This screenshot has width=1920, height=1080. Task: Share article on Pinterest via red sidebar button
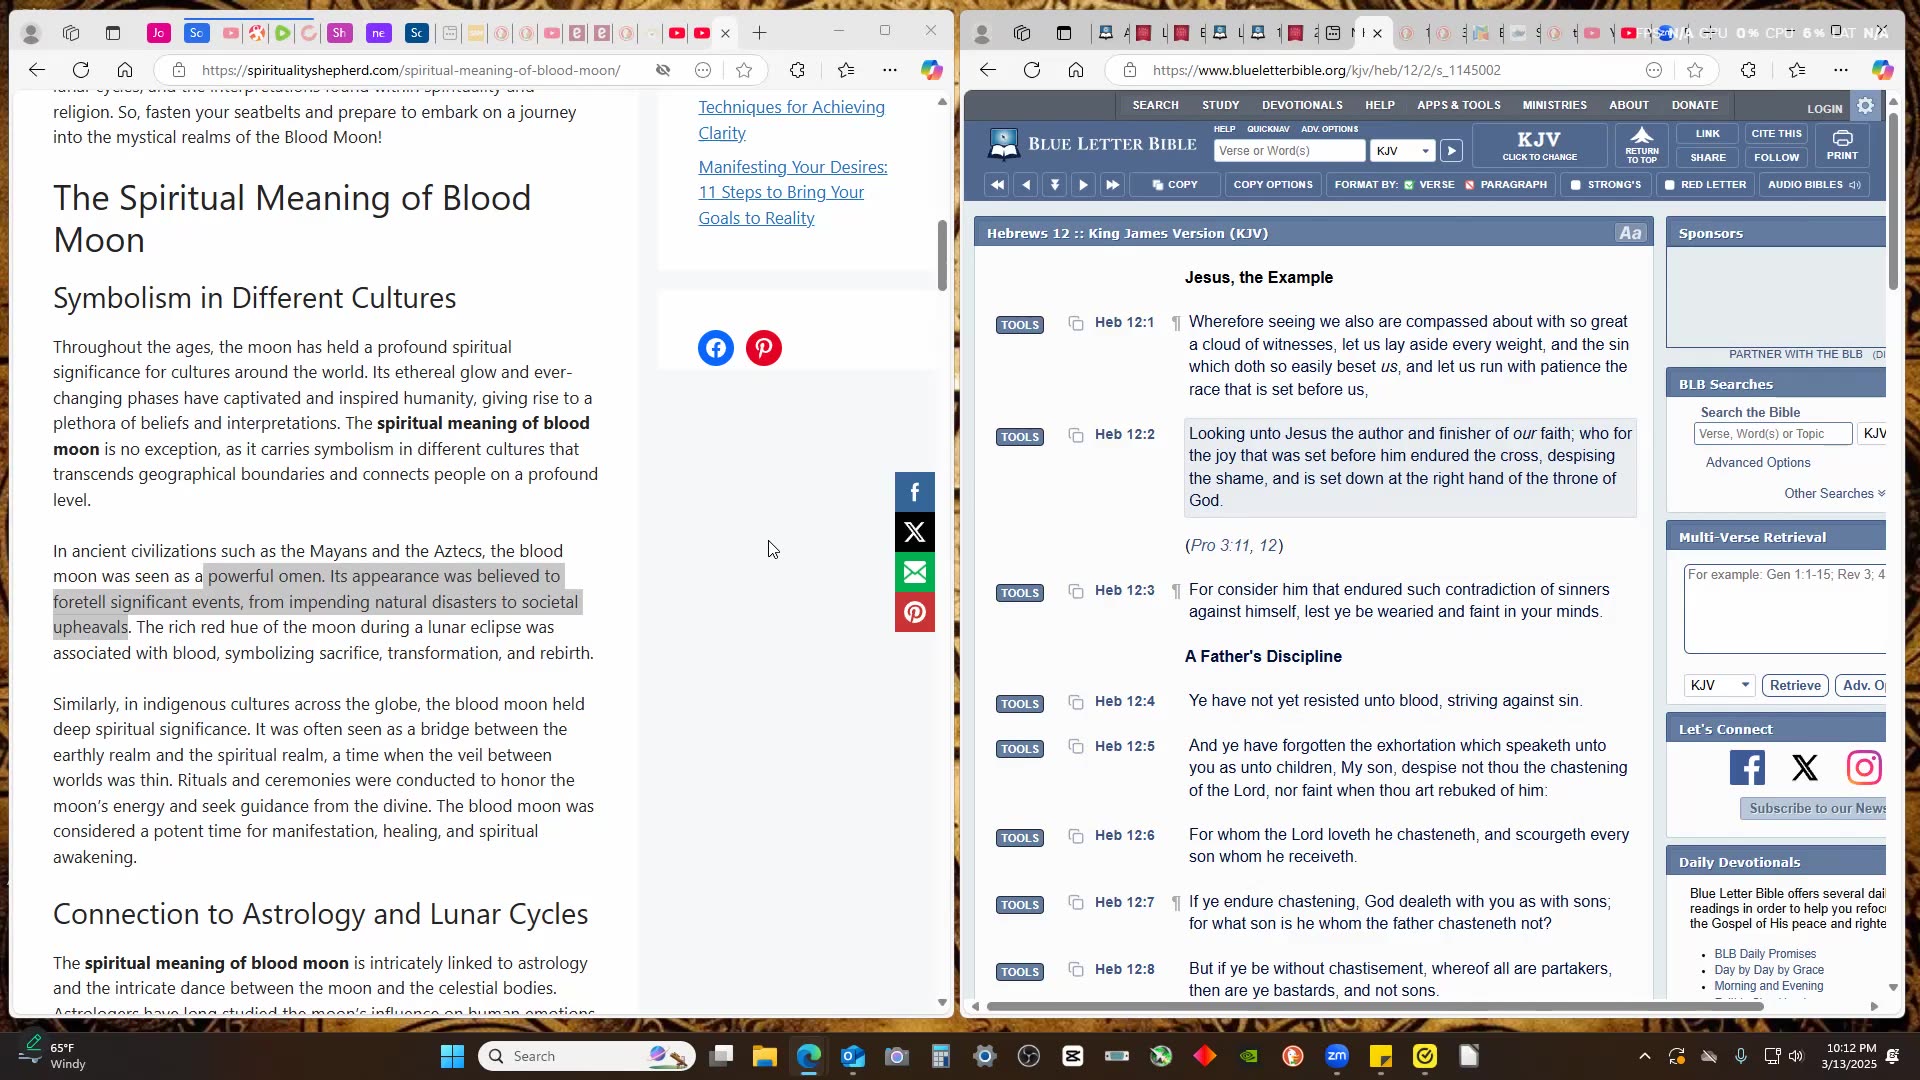pos(914,613)
